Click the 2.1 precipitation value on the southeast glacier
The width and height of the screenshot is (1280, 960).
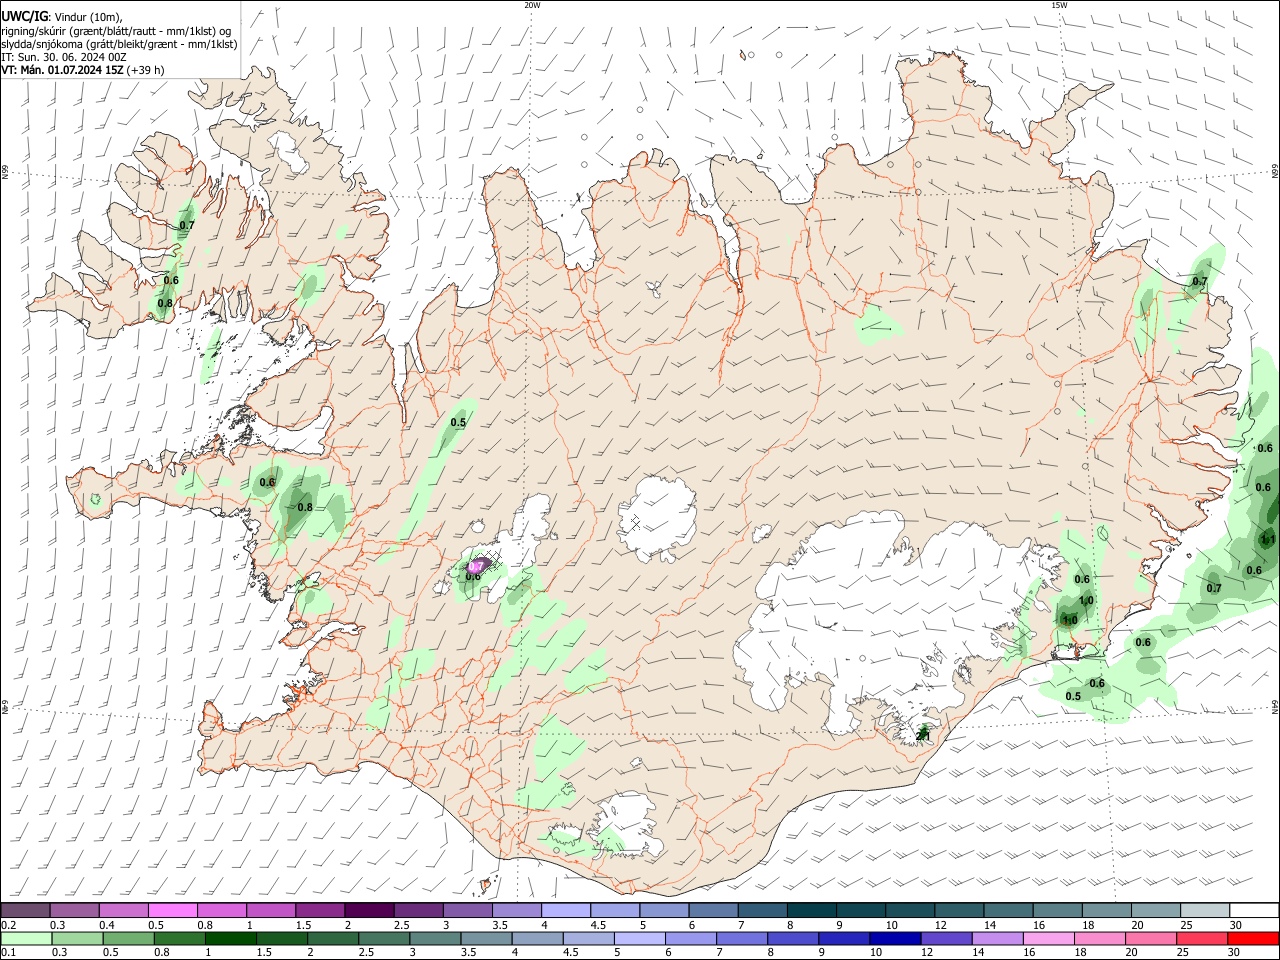pyautogui.click(x=923, y=736)
